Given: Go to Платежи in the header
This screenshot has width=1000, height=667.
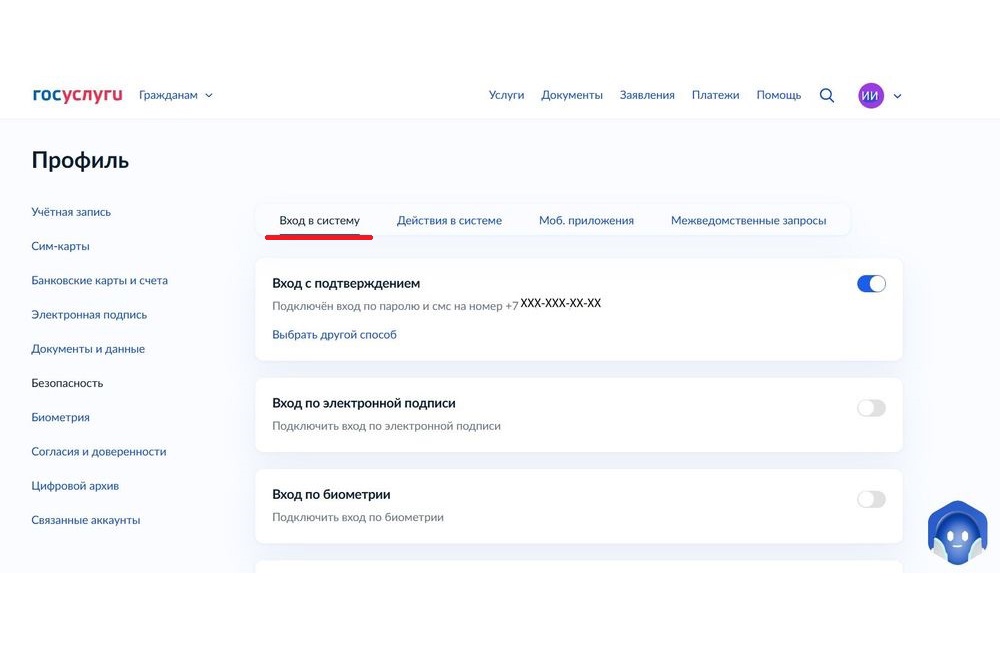Looking at the screenshot, I should click(x=715, y=95).
